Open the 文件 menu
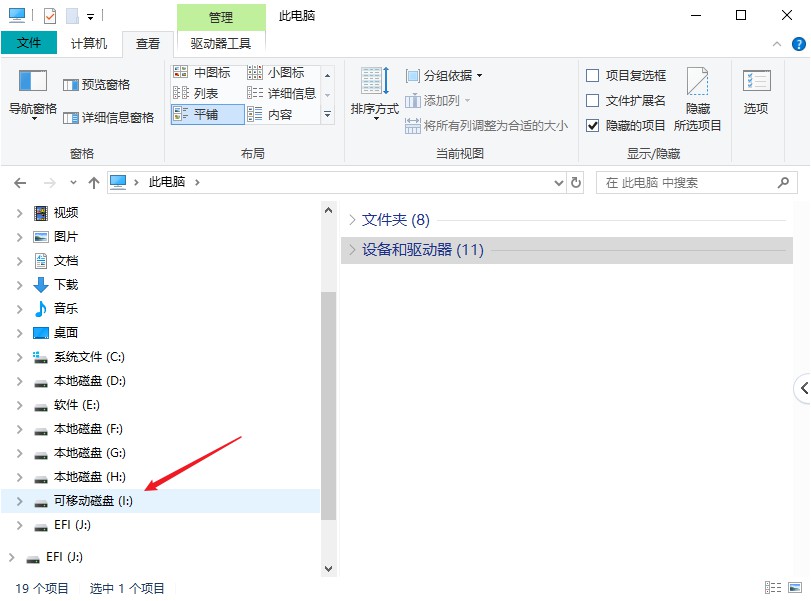Viewport: 811px width, 601px height. (x=29, y=43)
